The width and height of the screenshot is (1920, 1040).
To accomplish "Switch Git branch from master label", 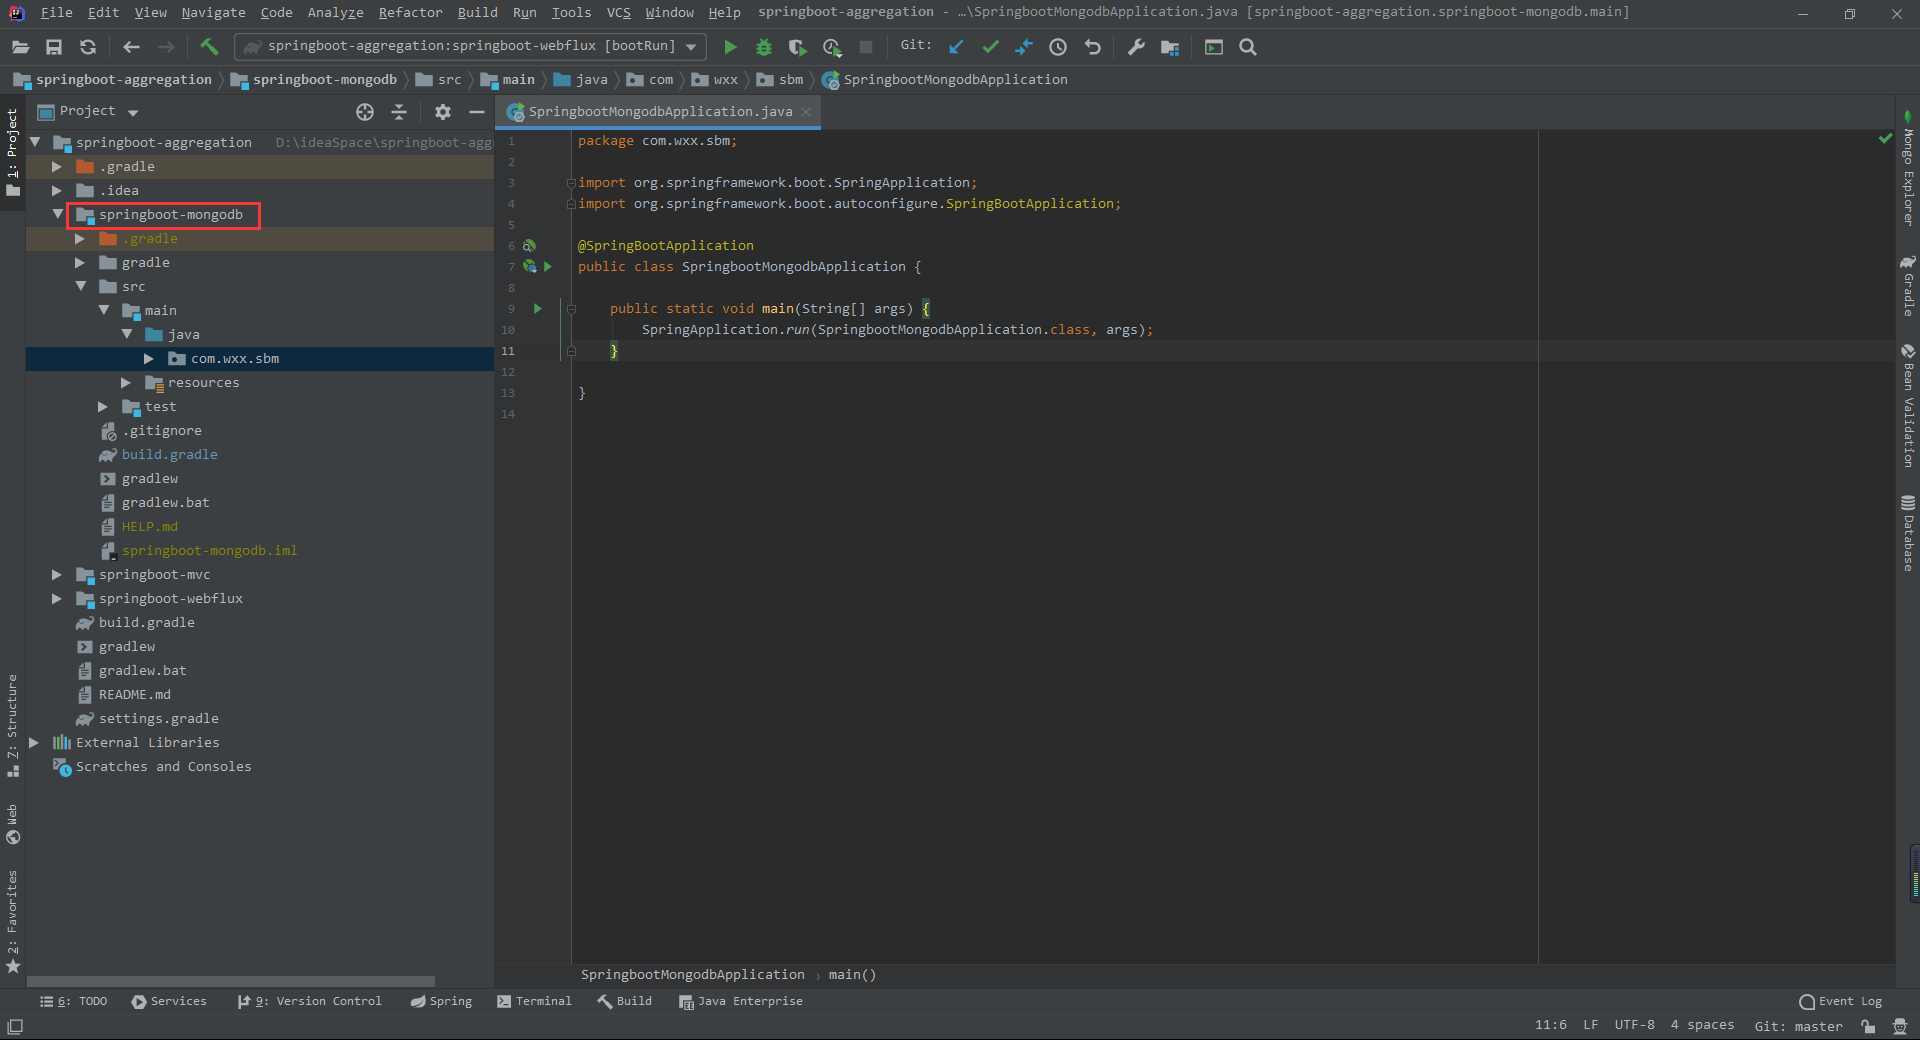I will coord(1798,1026).
